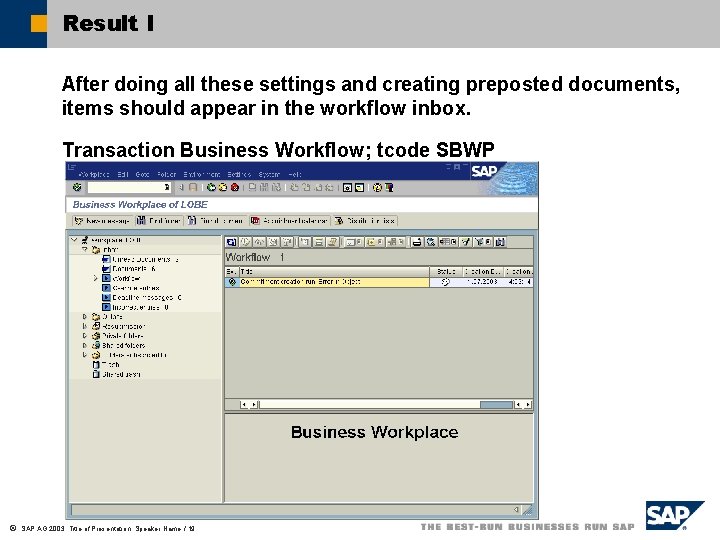Click the worklist scrollbar far-left arrow
The width and height of the screenshot is (720, 540).
click(x=244, y=405)
